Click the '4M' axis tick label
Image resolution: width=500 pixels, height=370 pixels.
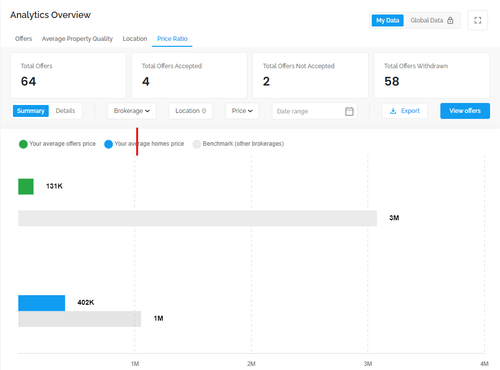coord(484,364)
